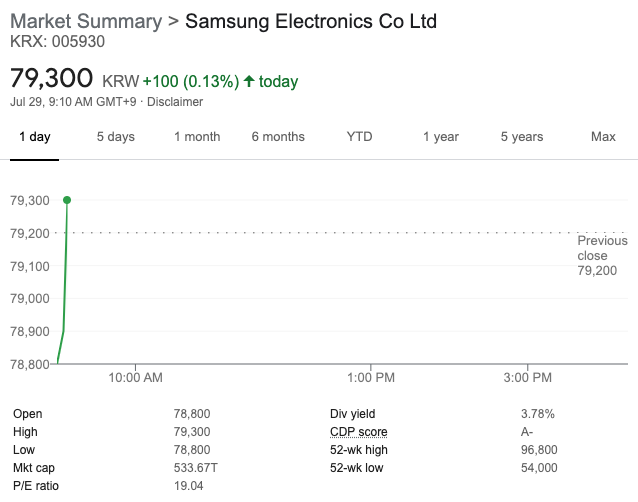Open the 1 month chart range

pos(197,136)
